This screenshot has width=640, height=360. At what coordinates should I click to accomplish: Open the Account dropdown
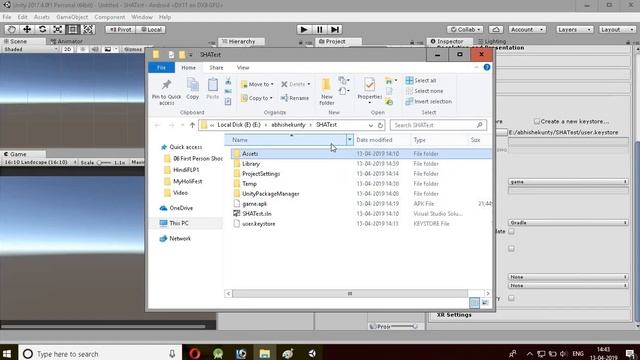point(527,29)
